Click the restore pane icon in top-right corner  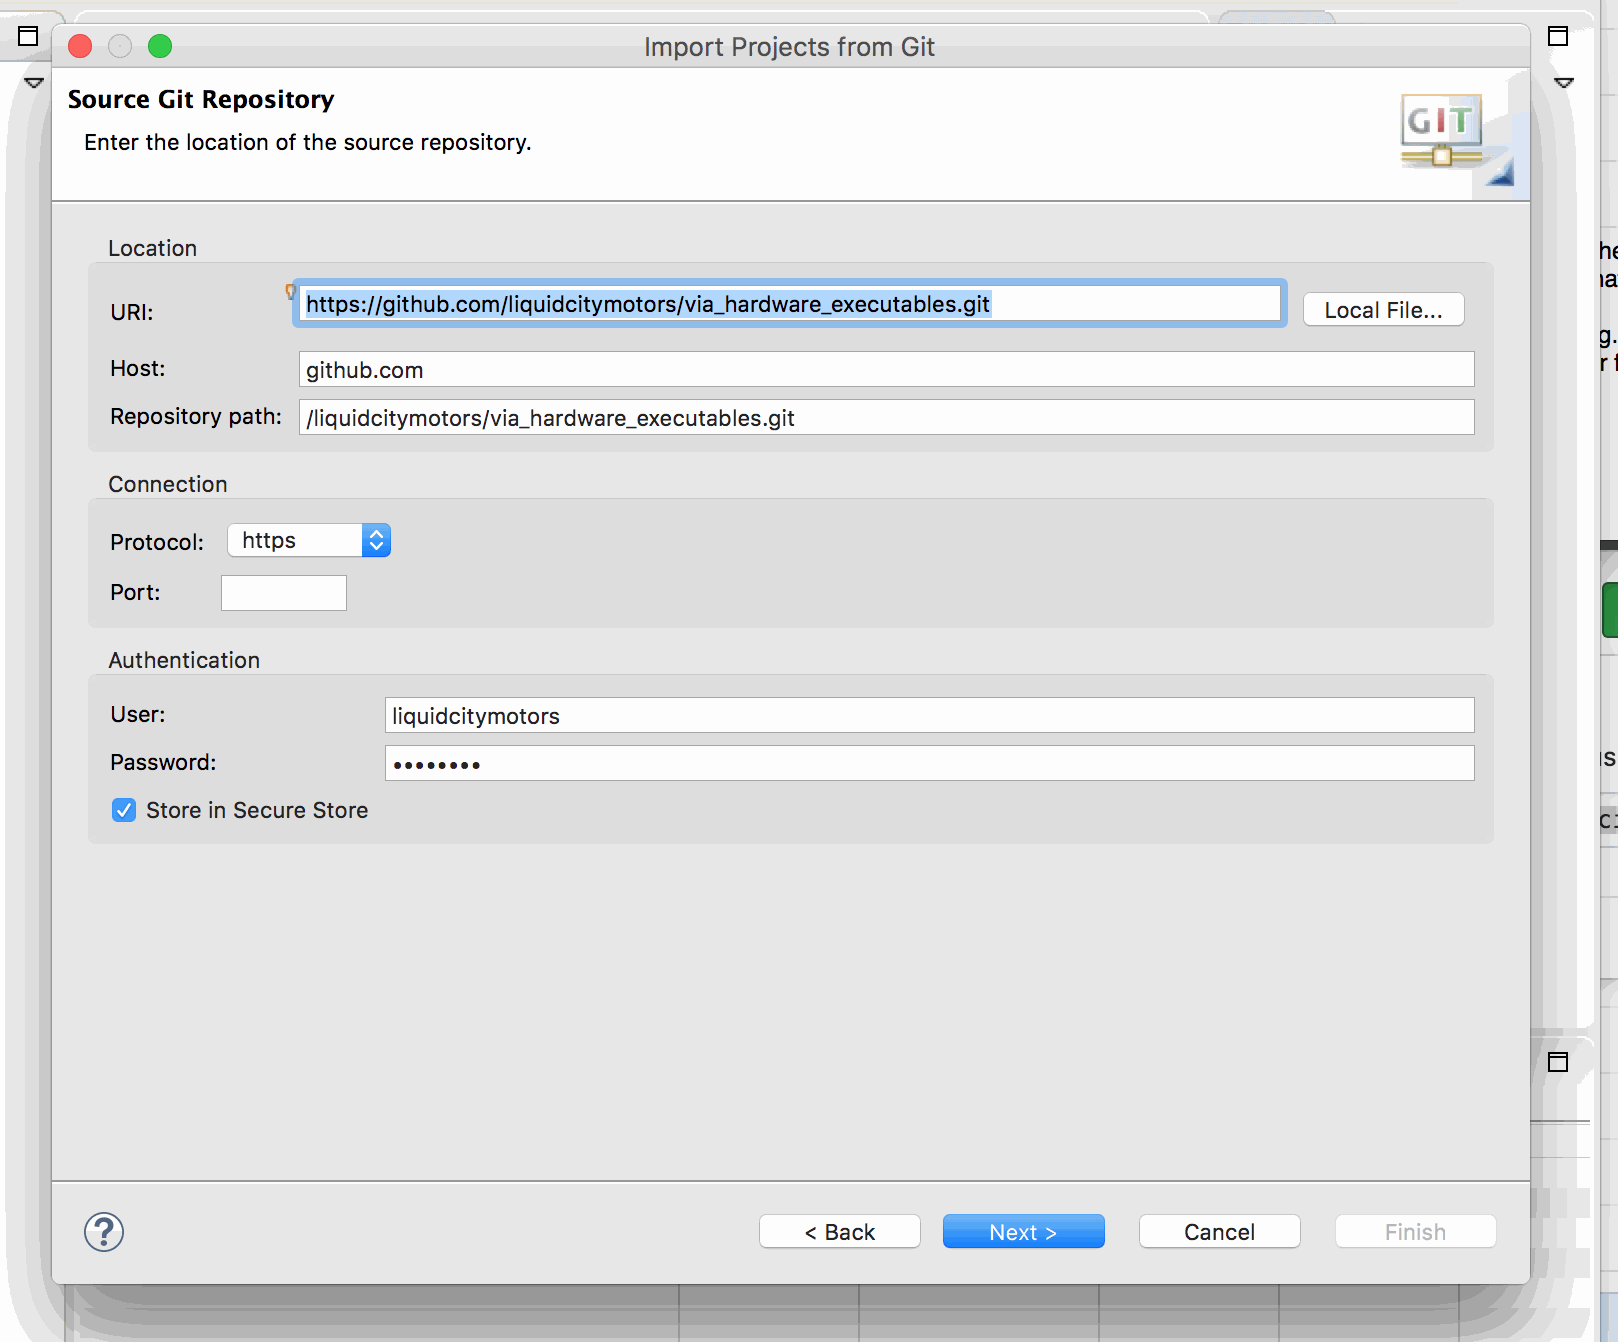[1558, 36]
